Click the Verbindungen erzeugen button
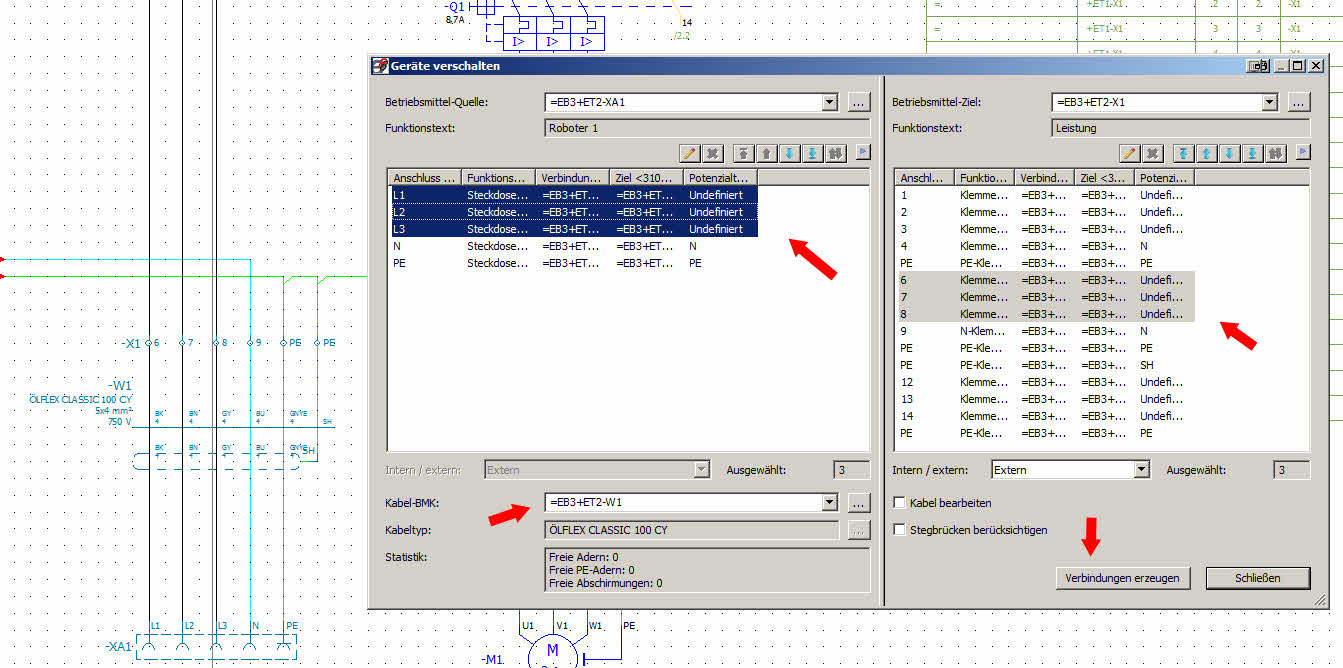This screenshot has height=668, width=1343. click(1122, 578)
